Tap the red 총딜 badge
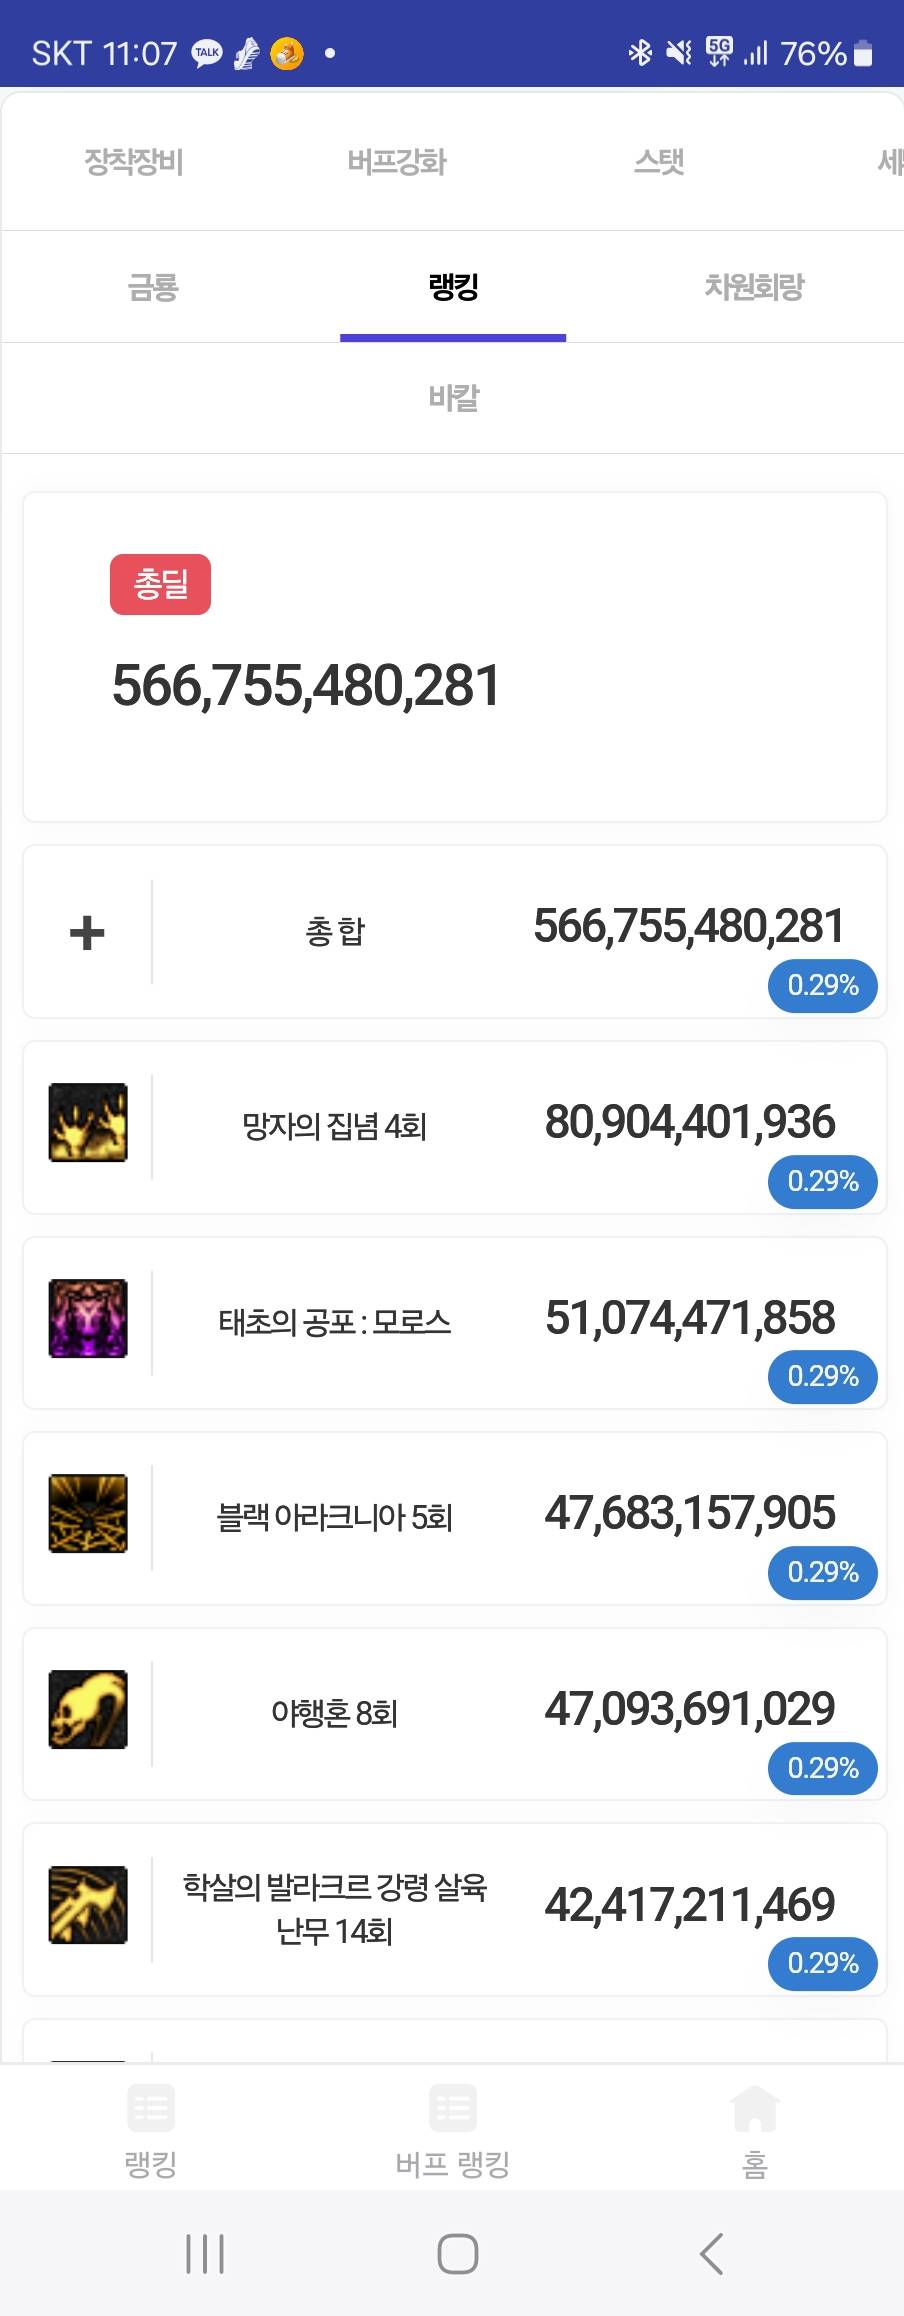Image resolution: width=904 pixels, height=2316 pixels. tap(160, 585)
